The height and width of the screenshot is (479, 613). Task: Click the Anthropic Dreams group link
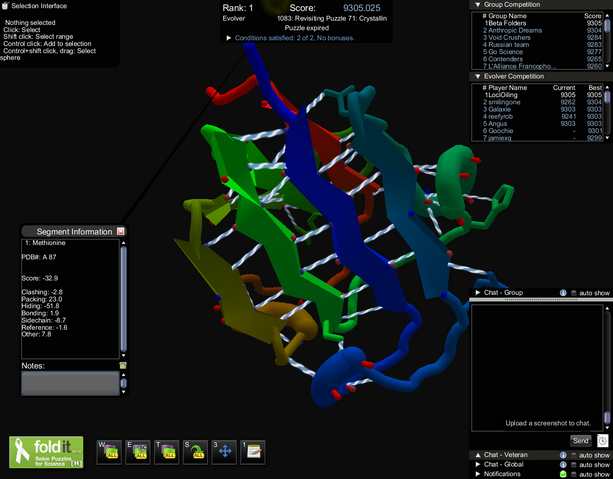point(515,30)
